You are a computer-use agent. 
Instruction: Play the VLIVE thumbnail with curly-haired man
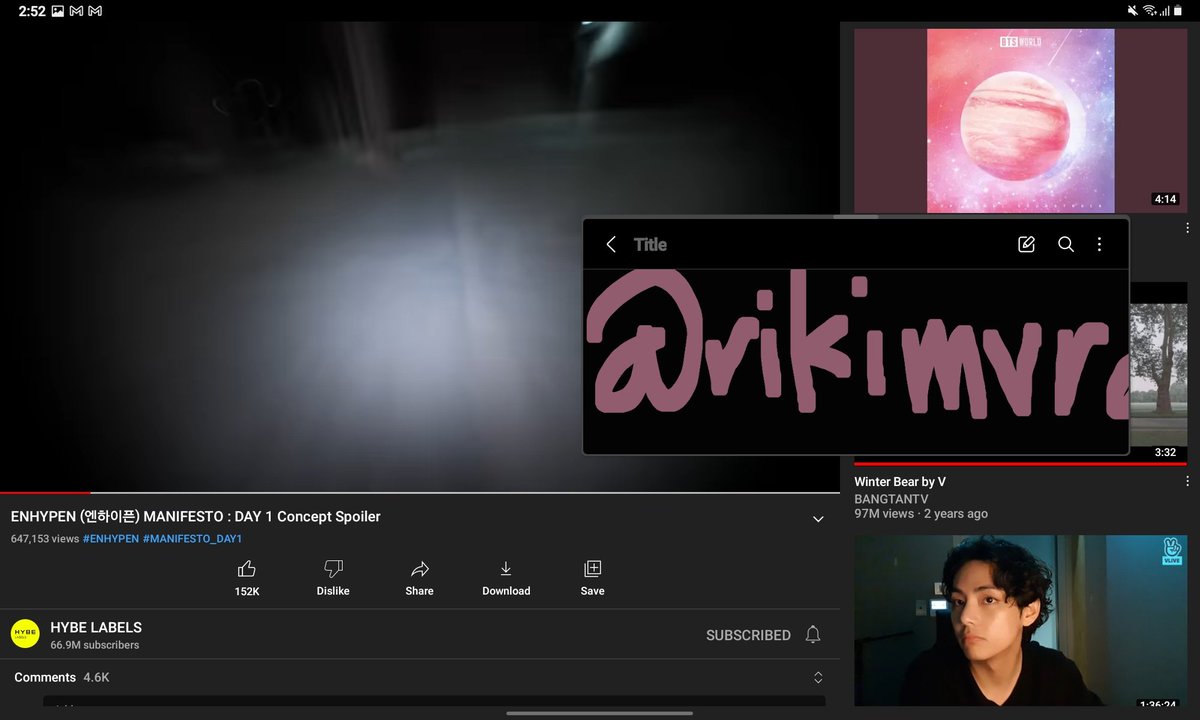coord(1020,621)
